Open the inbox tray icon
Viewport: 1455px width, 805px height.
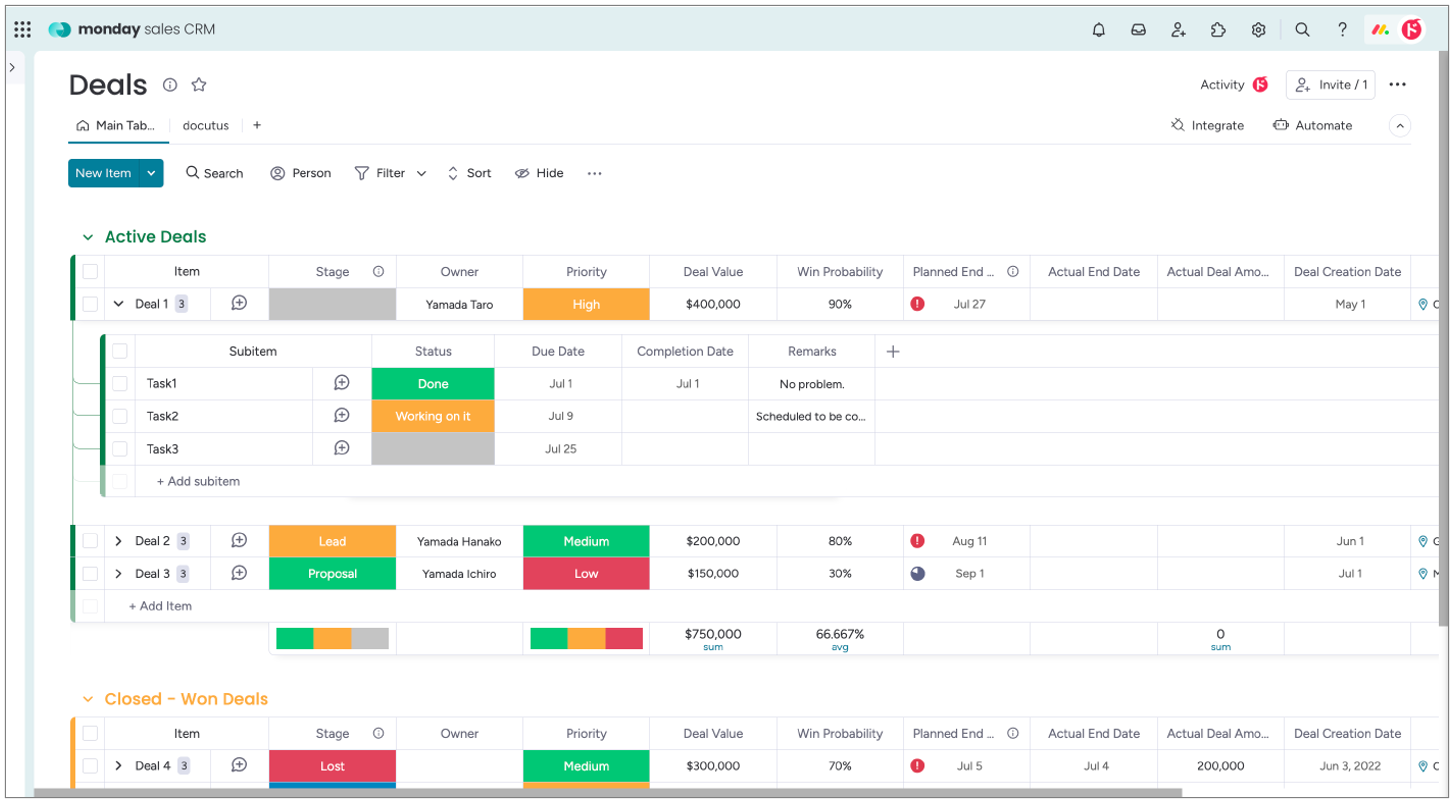[x=1138, y=30]
